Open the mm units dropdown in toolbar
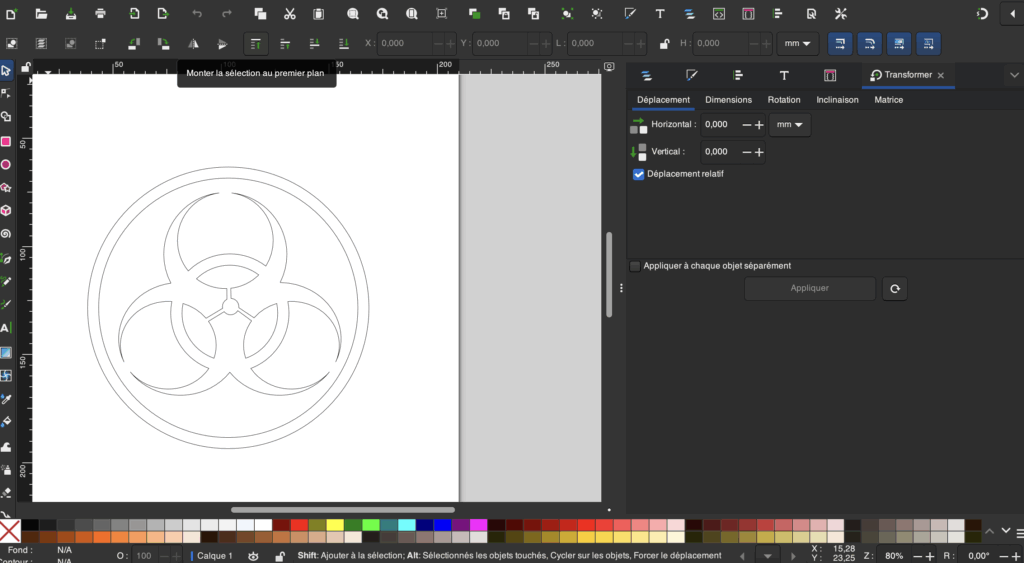The height and width of the screenshot is (563, 1024). point(797,44)
